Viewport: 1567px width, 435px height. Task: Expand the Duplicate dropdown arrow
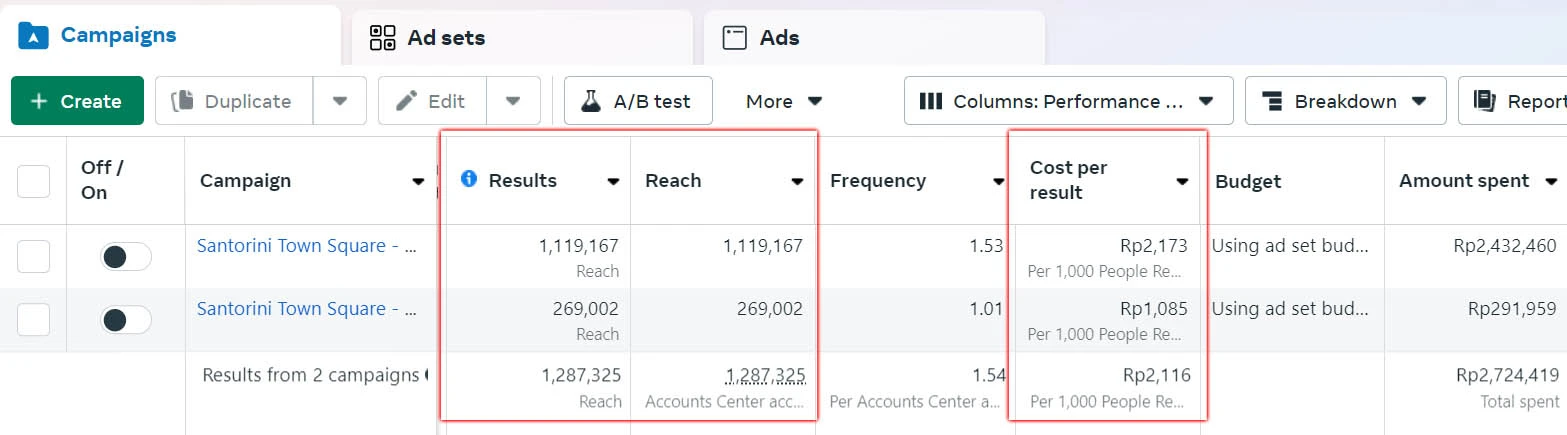(340, 101)
